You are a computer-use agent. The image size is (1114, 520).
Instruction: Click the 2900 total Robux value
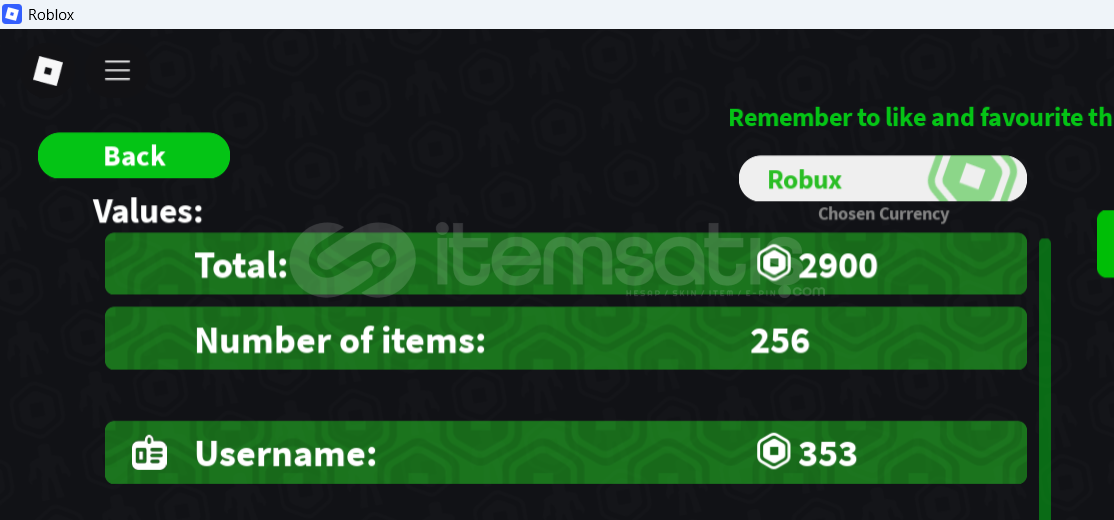[838, 266]
